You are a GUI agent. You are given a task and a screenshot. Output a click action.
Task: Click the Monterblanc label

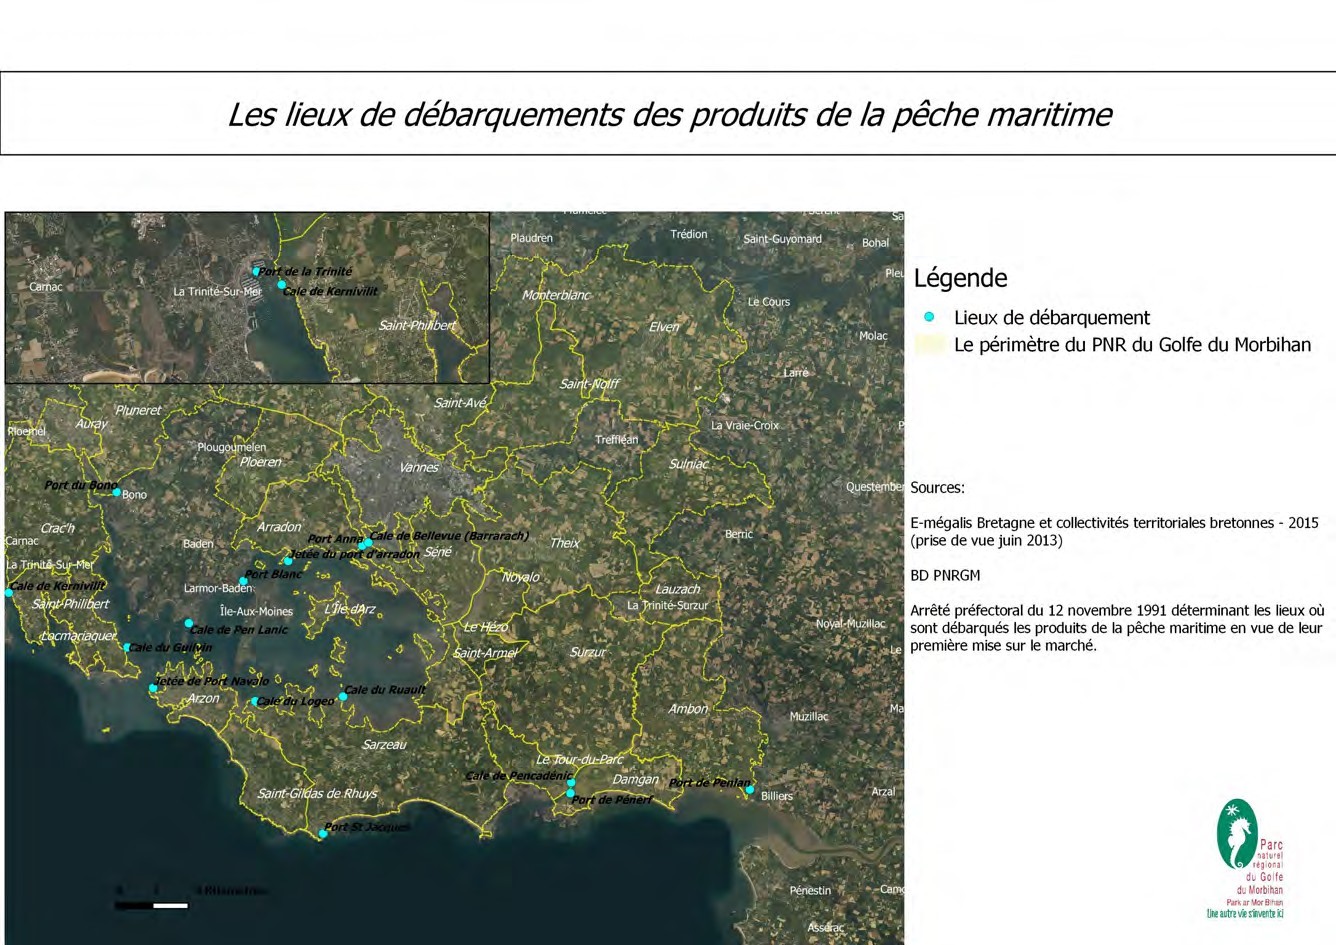pyautogui.click(x=556, y=295)
